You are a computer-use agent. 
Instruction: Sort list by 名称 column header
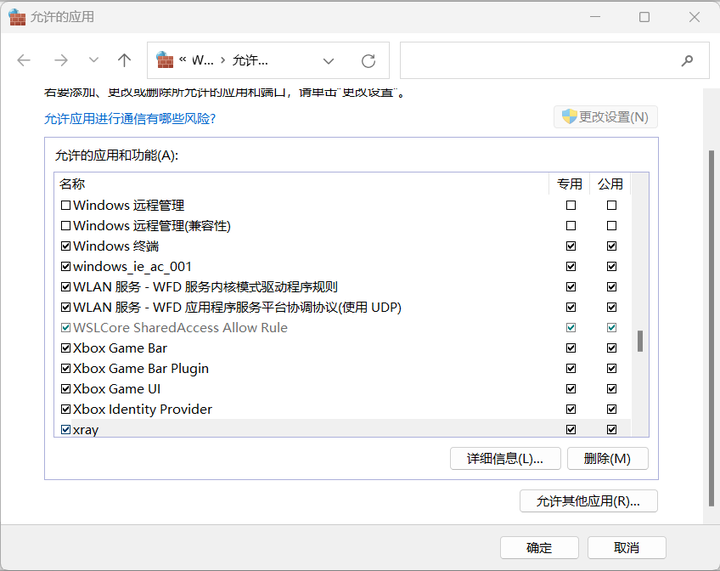tap(72, 184)
